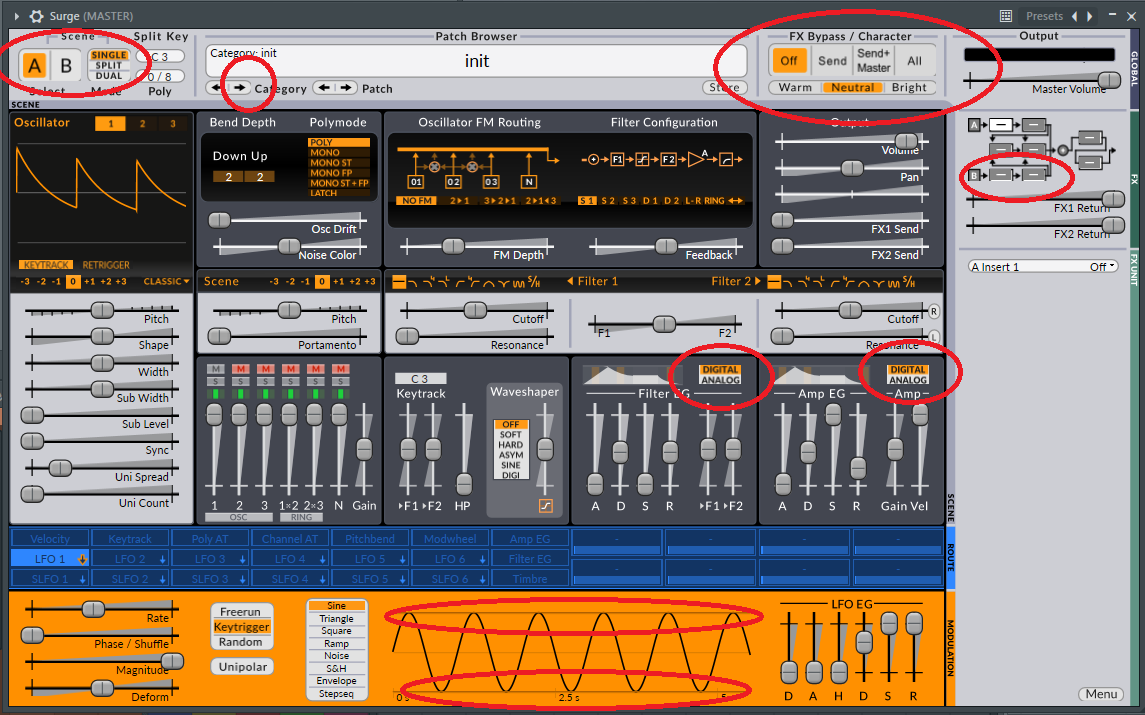This screenshot has height=715, width=1145.
Task: Click the Surge gear icon in the title bar
Action: pyautogui.click(x=36, y=15)
